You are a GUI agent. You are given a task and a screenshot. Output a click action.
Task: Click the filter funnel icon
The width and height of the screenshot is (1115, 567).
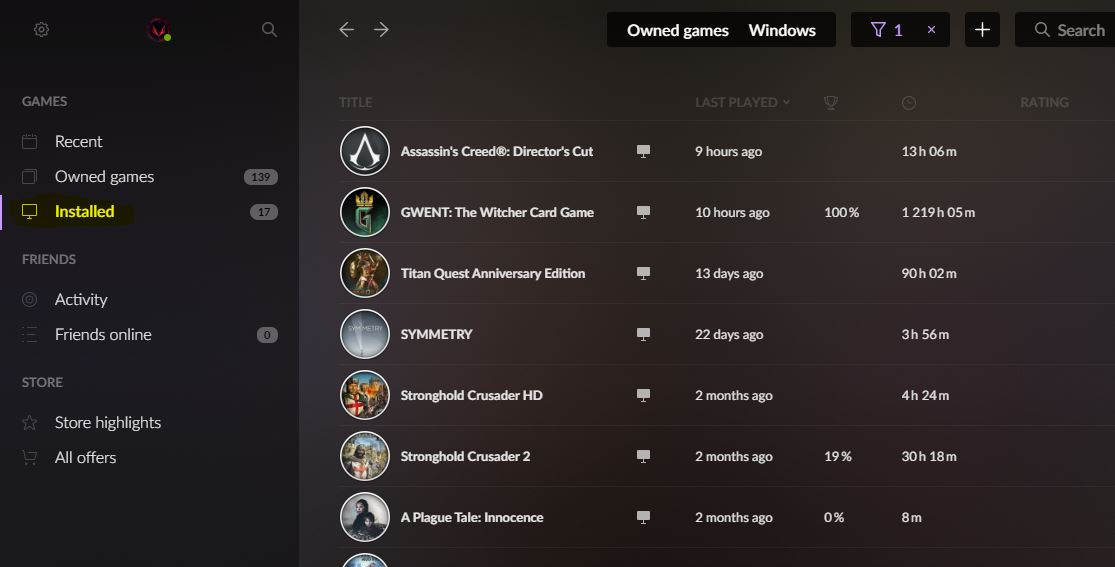point(878,30)
